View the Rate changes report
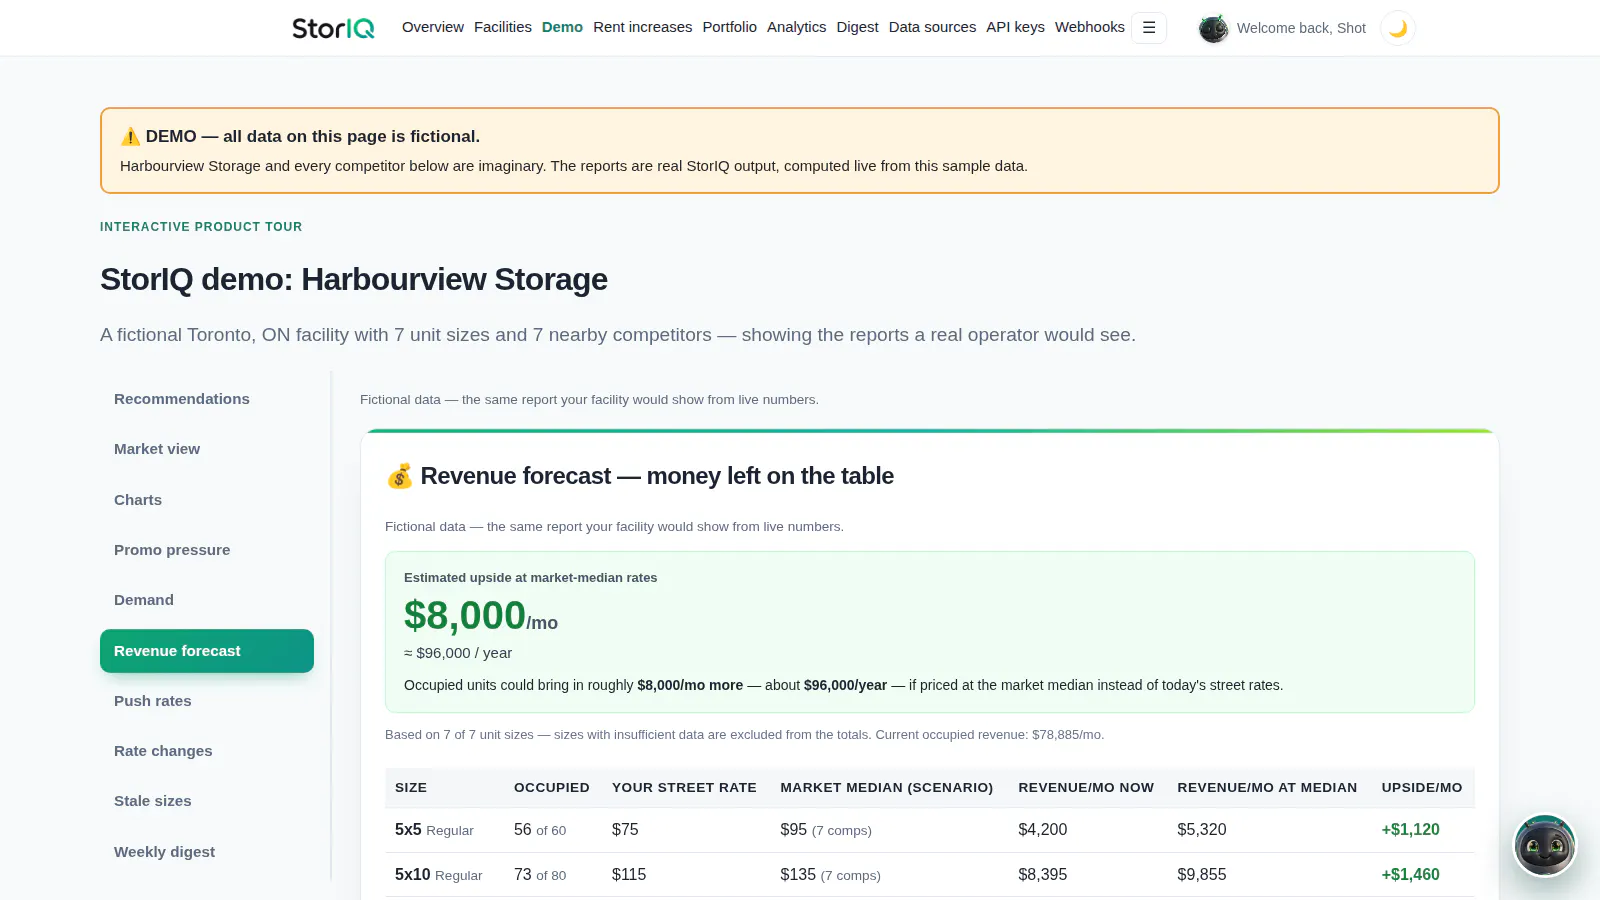The width and height of the screenshot is (1600, 900). click(x=207, y=751)
